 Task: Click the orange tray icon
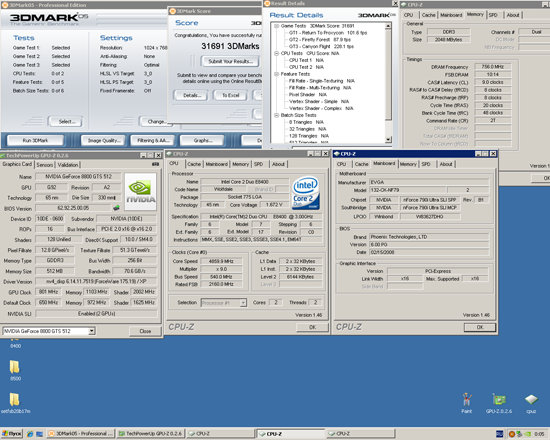pos(511,434)
